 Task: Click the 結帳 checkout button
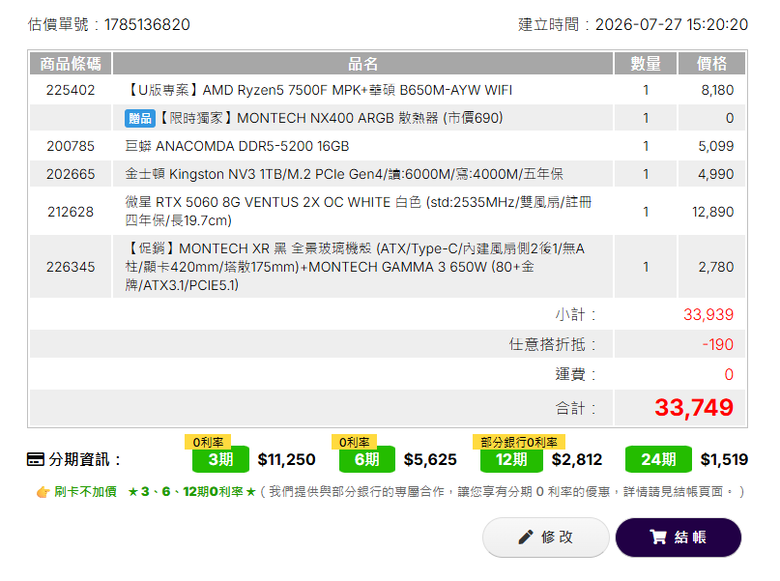(x=678, y=537)
